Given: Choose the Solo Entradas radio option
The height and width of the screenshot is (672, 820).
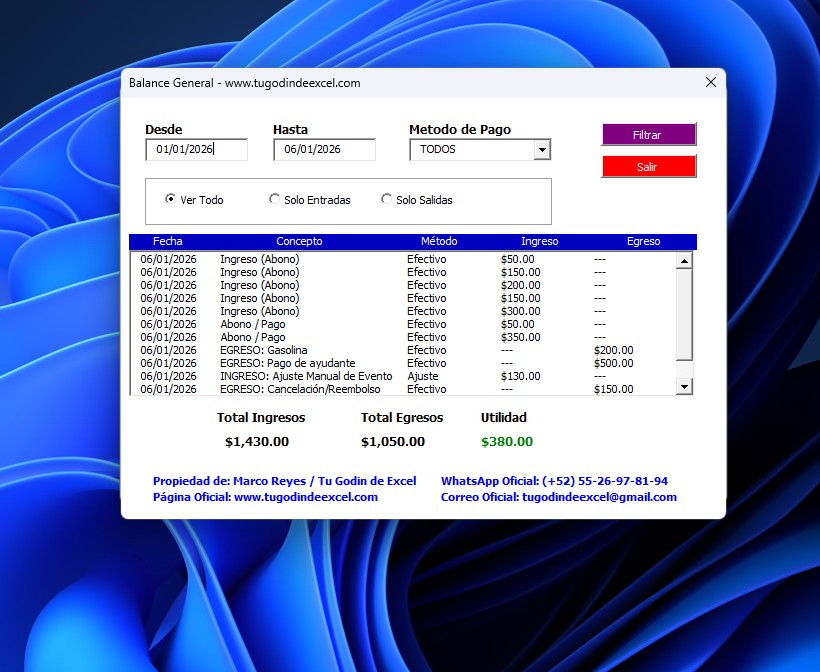Looking at the screenshot, I should 275,200.
